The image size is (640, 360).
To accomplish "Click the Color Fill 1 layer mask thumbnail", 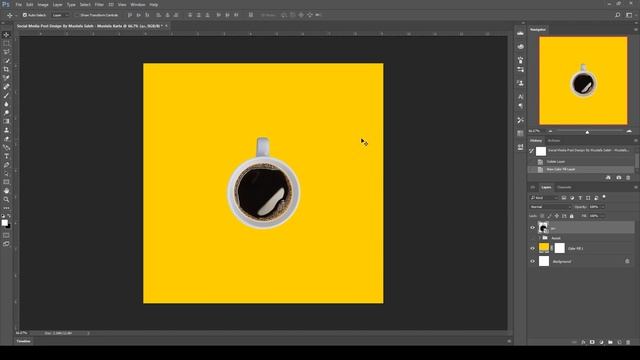I will tap(560, 248).
